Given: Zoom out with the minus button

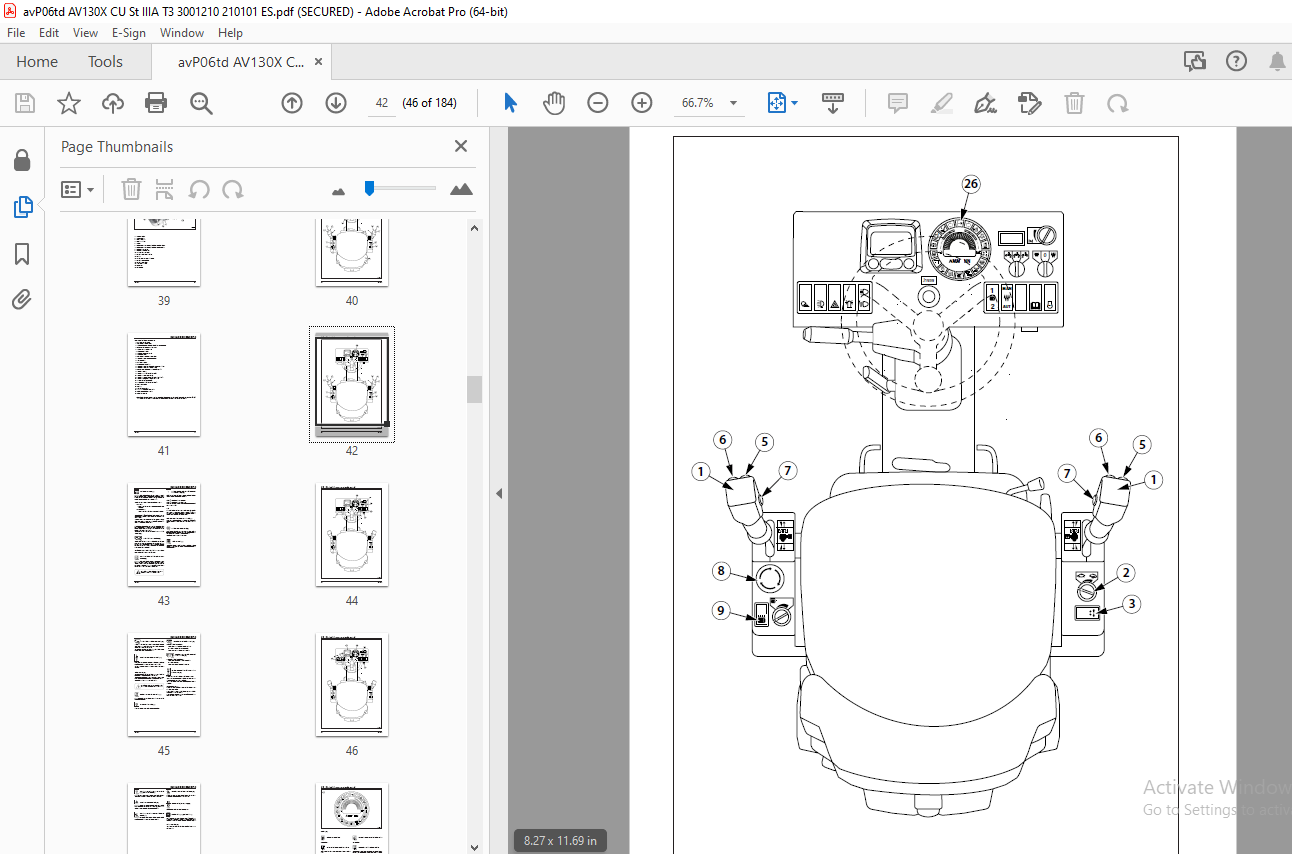Looking at the screenshot, I should (598, 103).
